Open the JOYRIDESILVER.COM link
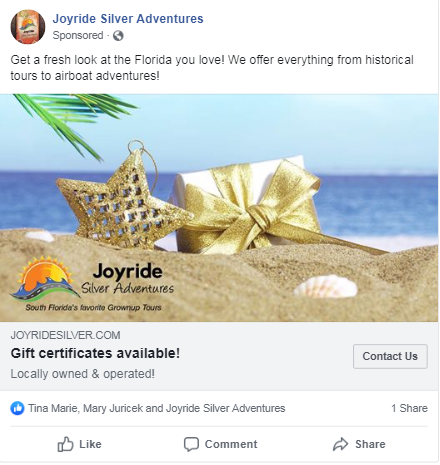Image resolution: width=440 pixels, height=465 pixels. (x=65, y=335)
